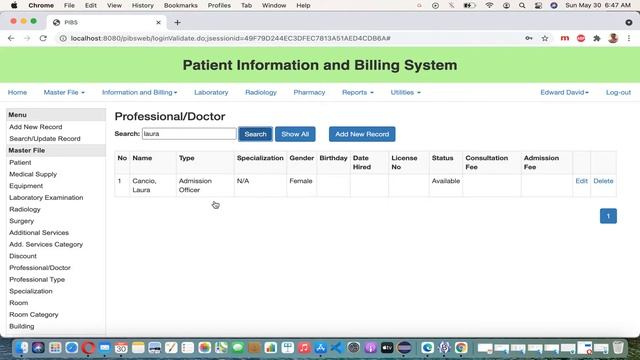Open the red 'm' extension icon
The height and width of the screenshot is (360, 640).
point(565,38)
